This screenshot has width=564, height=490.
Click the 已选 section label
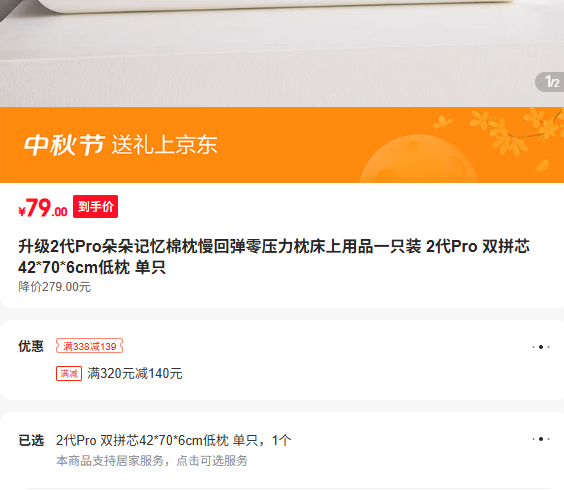31,440
